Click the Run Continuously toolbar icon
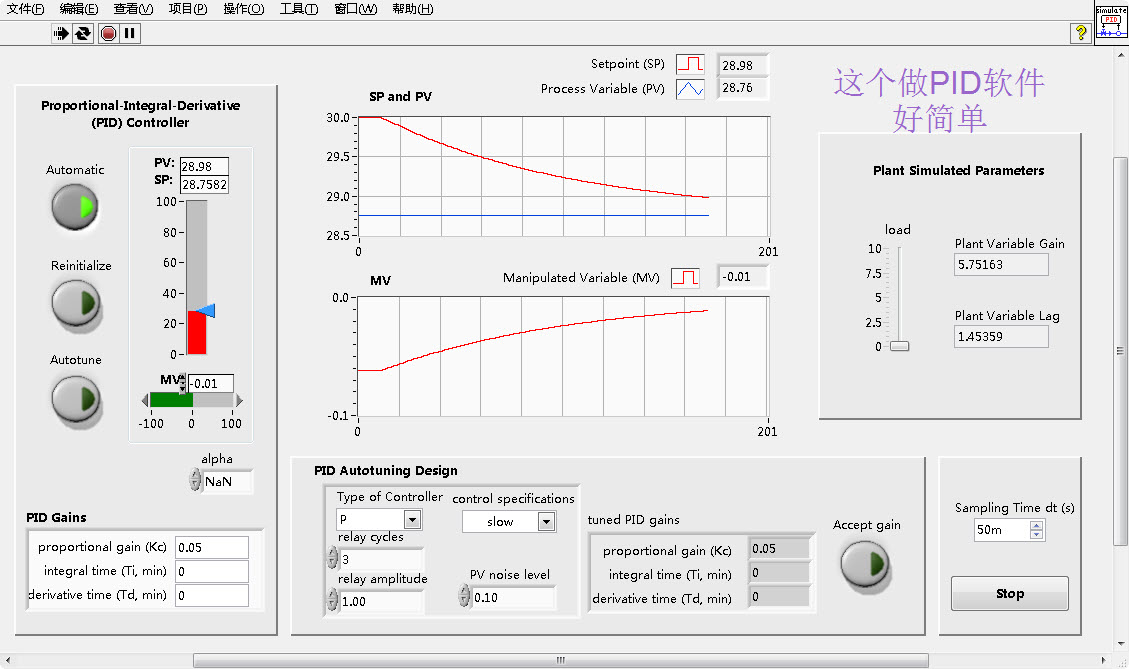 tap(84, 33)
